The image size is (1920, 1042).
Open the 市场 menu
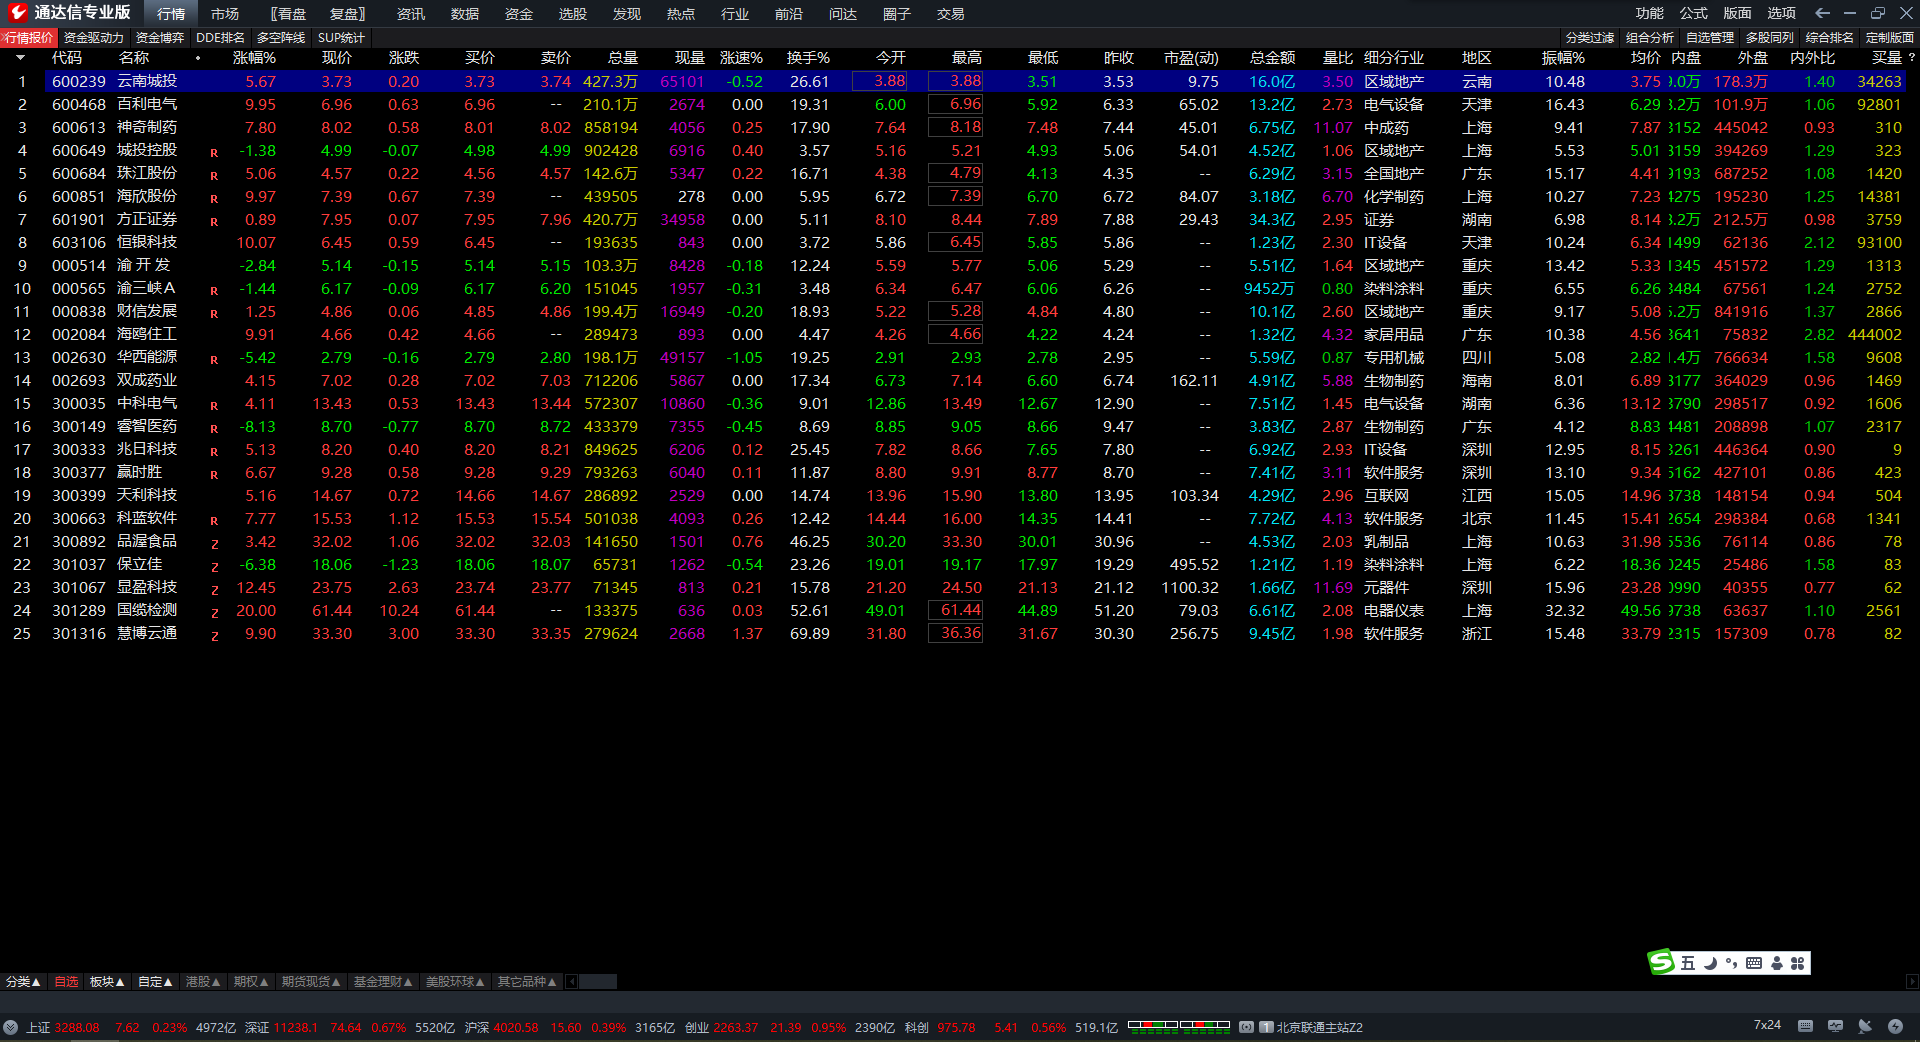(225, 13)
